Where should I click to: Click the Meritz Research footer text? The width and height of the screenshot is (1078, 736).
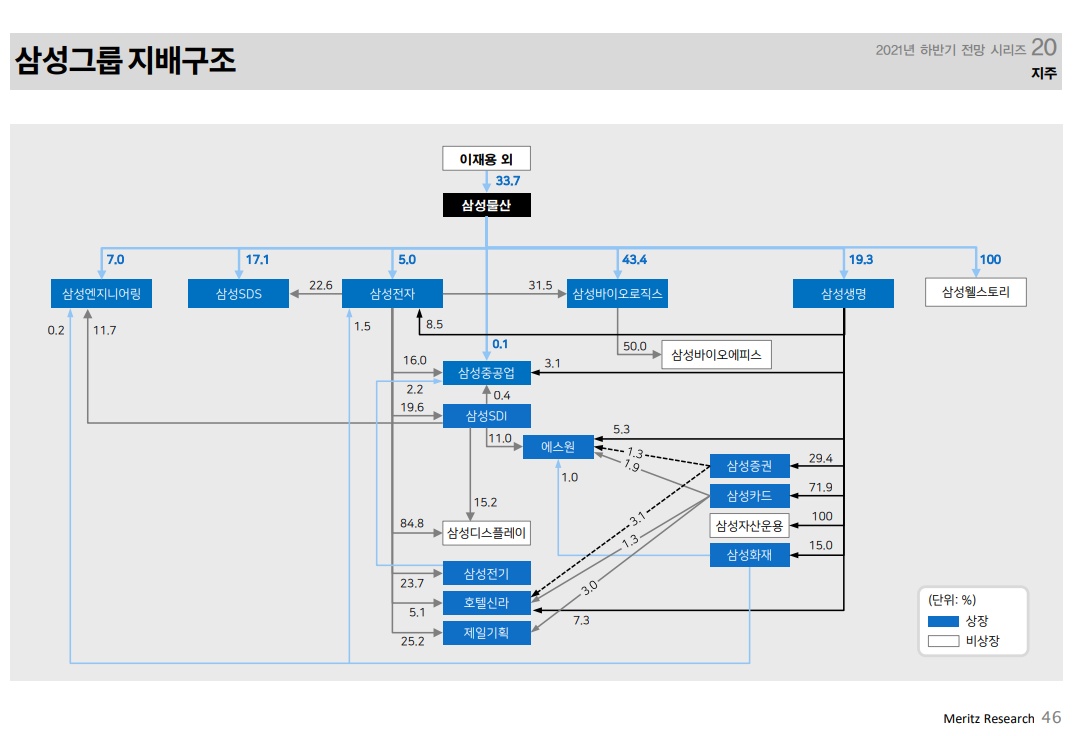pos(989,719)
